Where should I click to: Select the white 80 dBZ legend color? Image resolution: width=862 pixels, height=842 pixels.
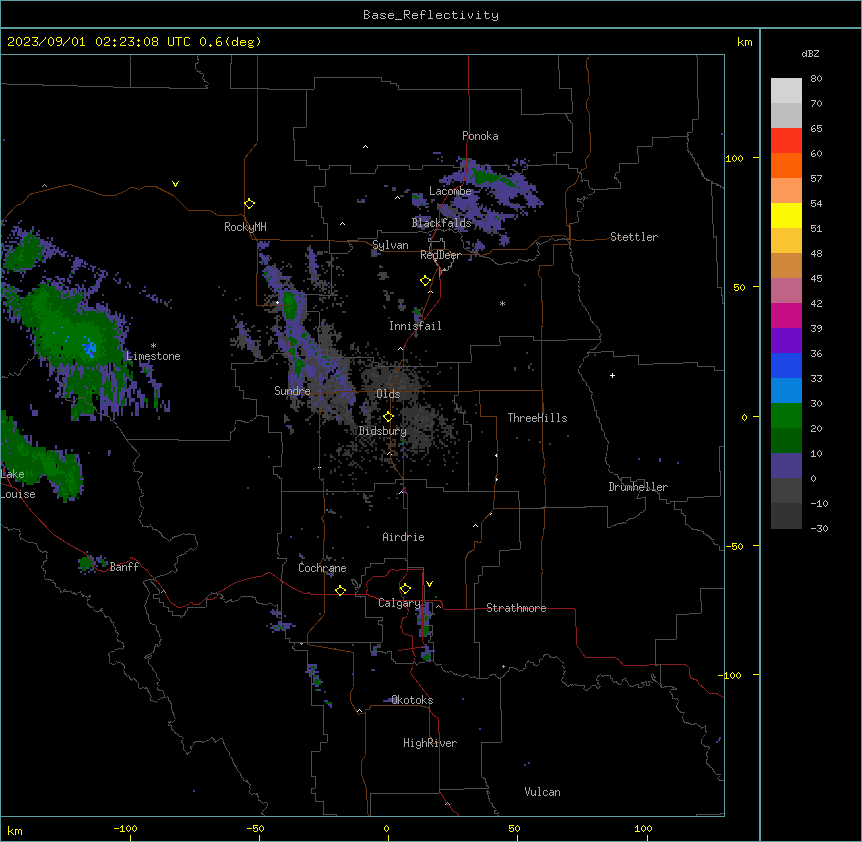click(x=786, y=90)
